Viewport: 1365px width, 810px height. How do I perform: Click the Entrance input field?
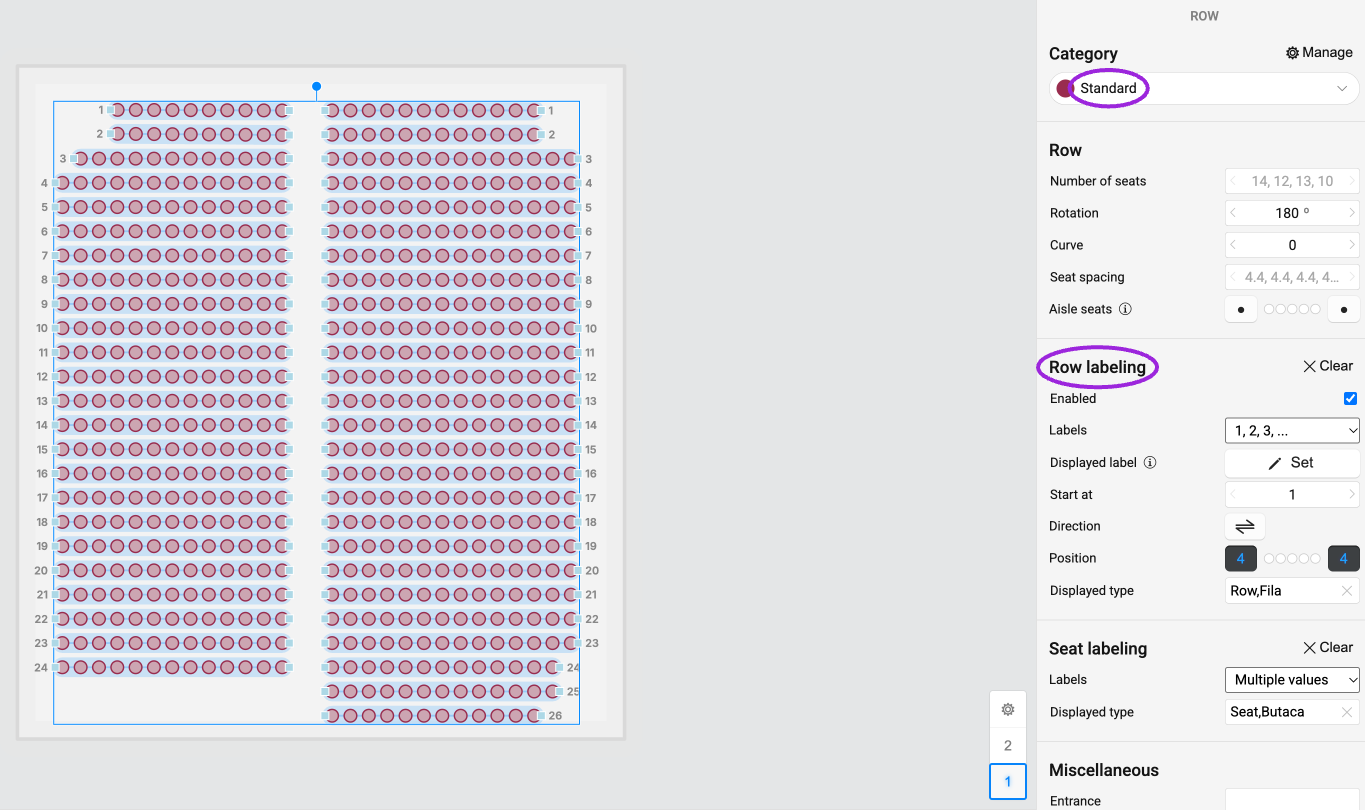[x=1292, y=800]
